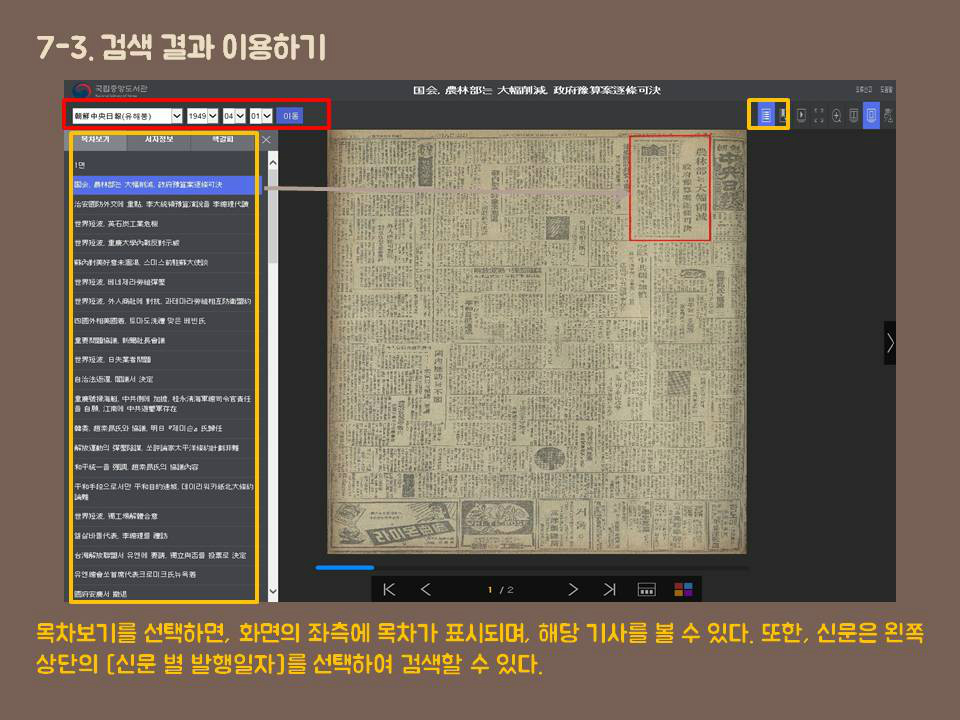The image size is (960, 720).
Task: Open the year dropdown showing 1949
Action: coord(203,116)
